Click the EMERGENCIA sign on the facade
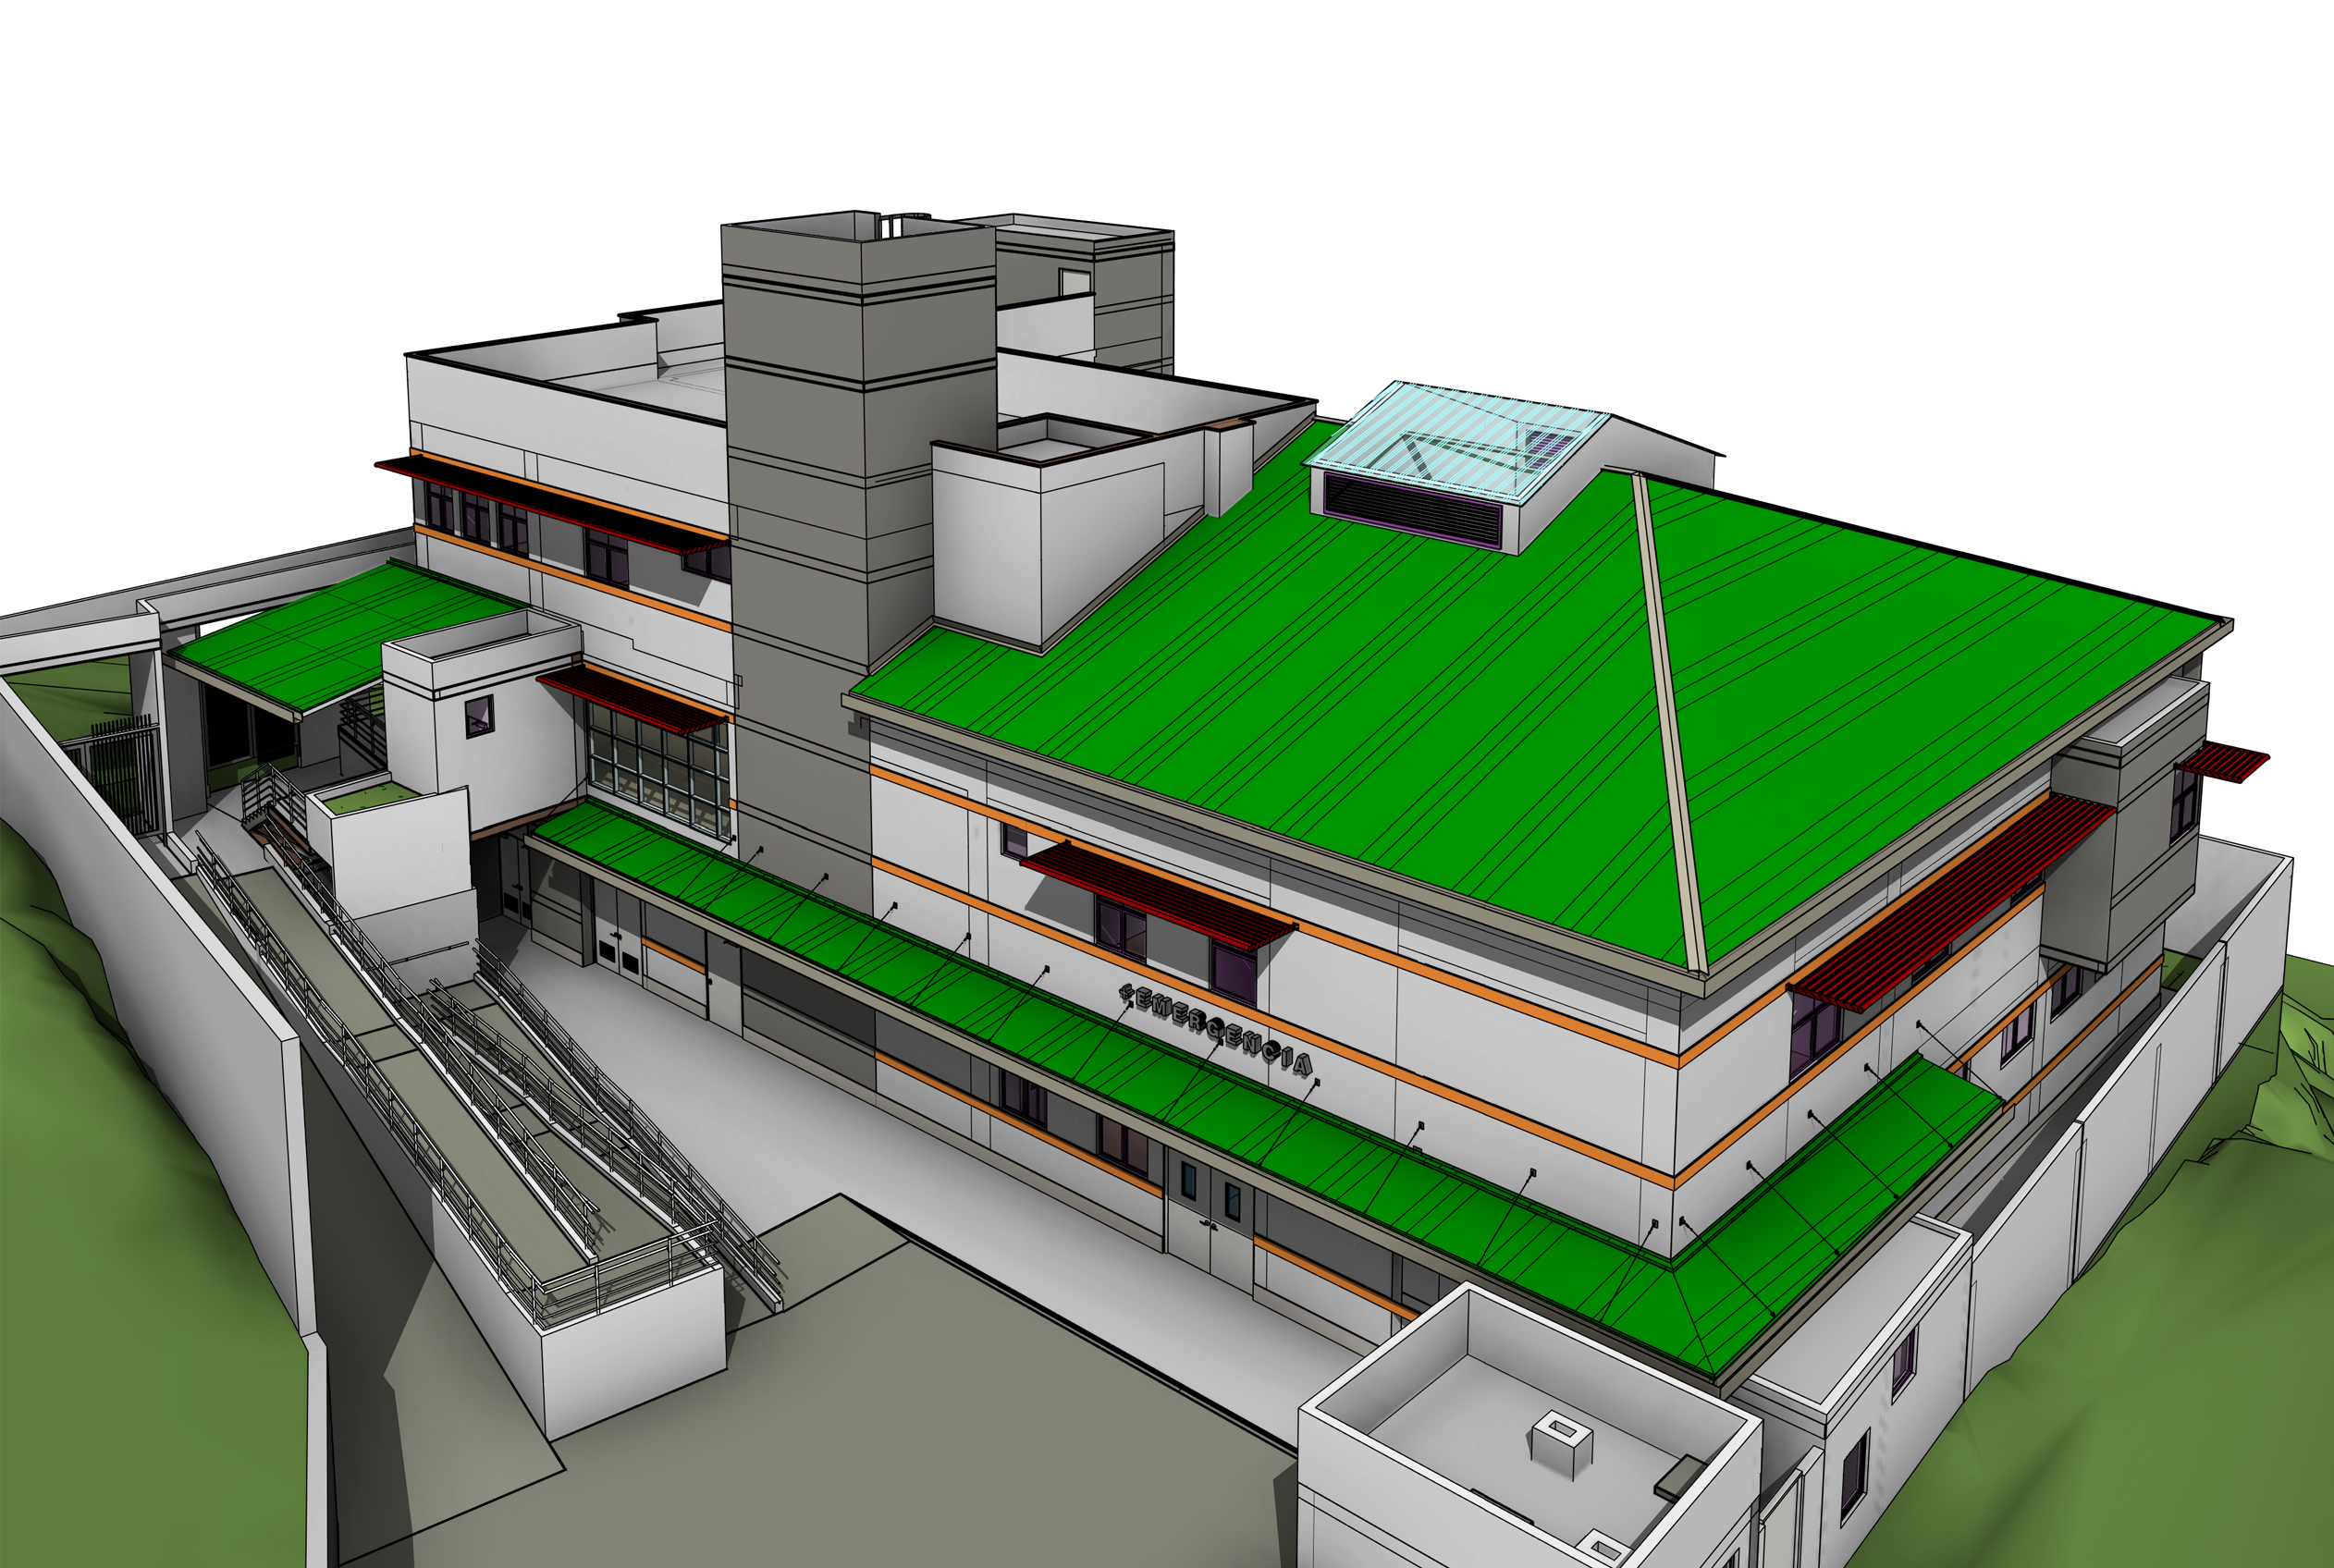This screenshot has height=1568, width=2334. pyautogui.click(x=1214, y=1028)
